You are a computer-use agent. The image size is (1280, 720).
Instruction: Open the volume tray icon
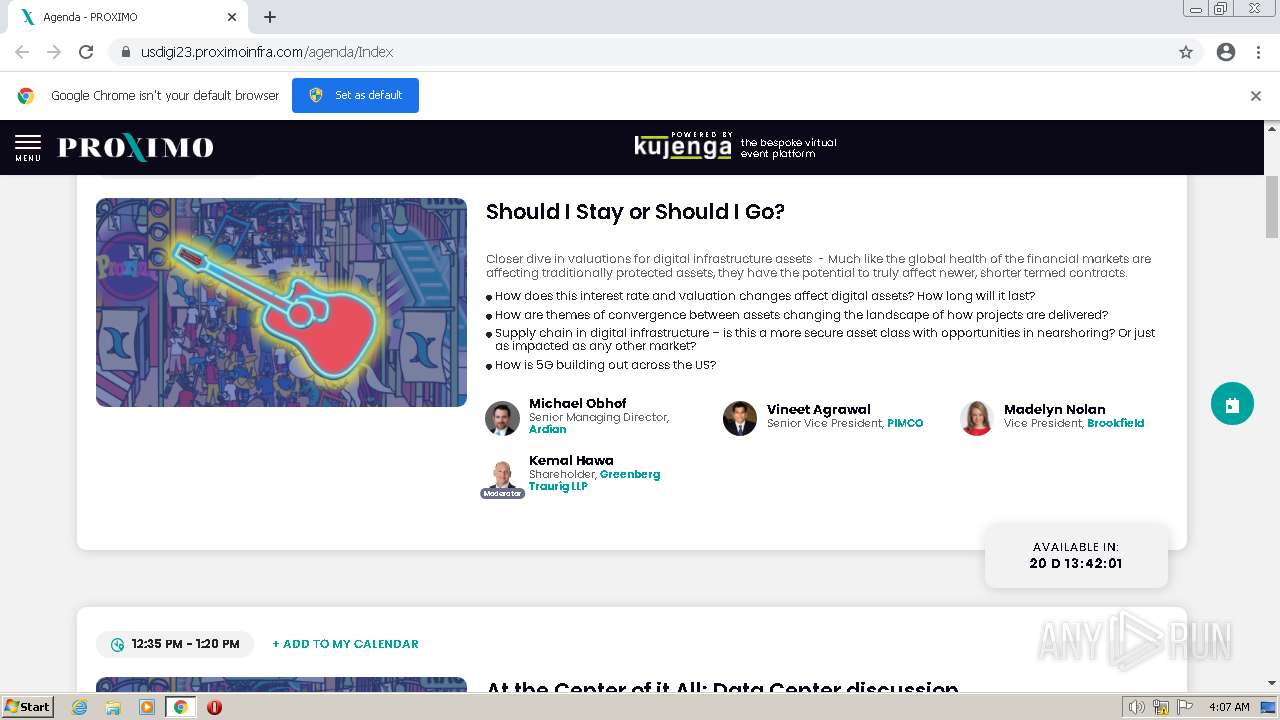tap(1137, 707)
